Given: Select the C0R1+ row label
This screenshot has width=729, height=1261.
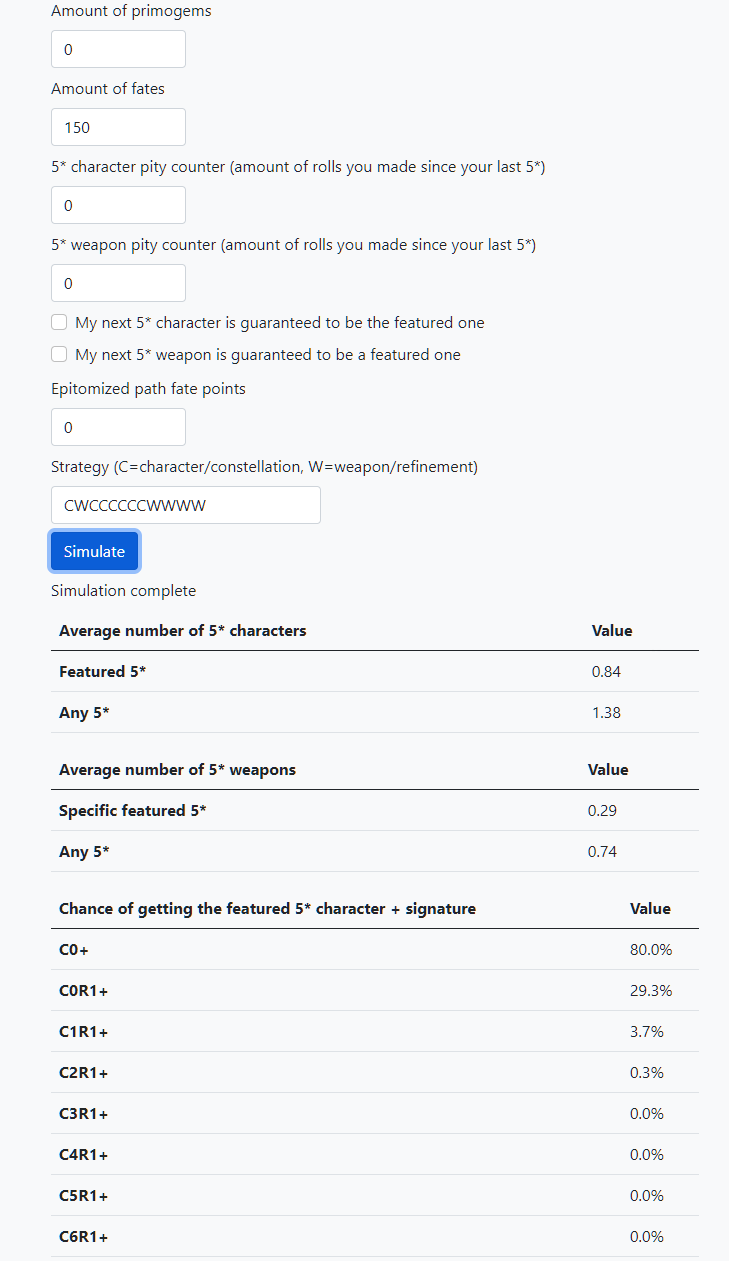Looking at the screenshot, I should click(83, 991).
